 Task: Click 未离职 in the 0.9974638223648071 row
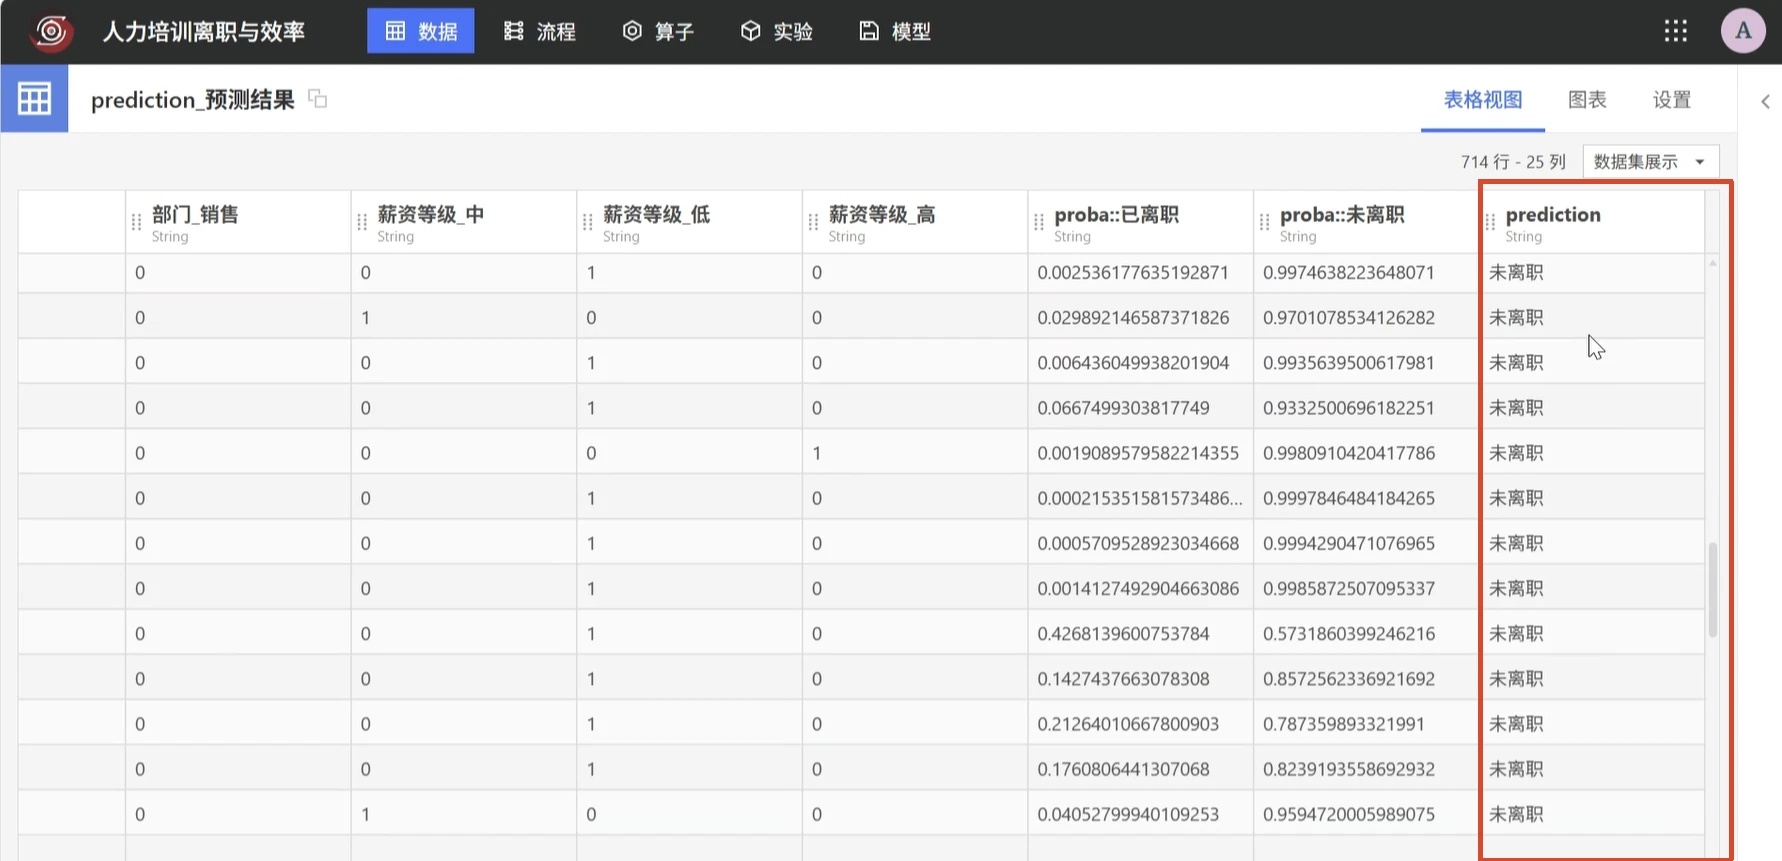(1516, 272)
